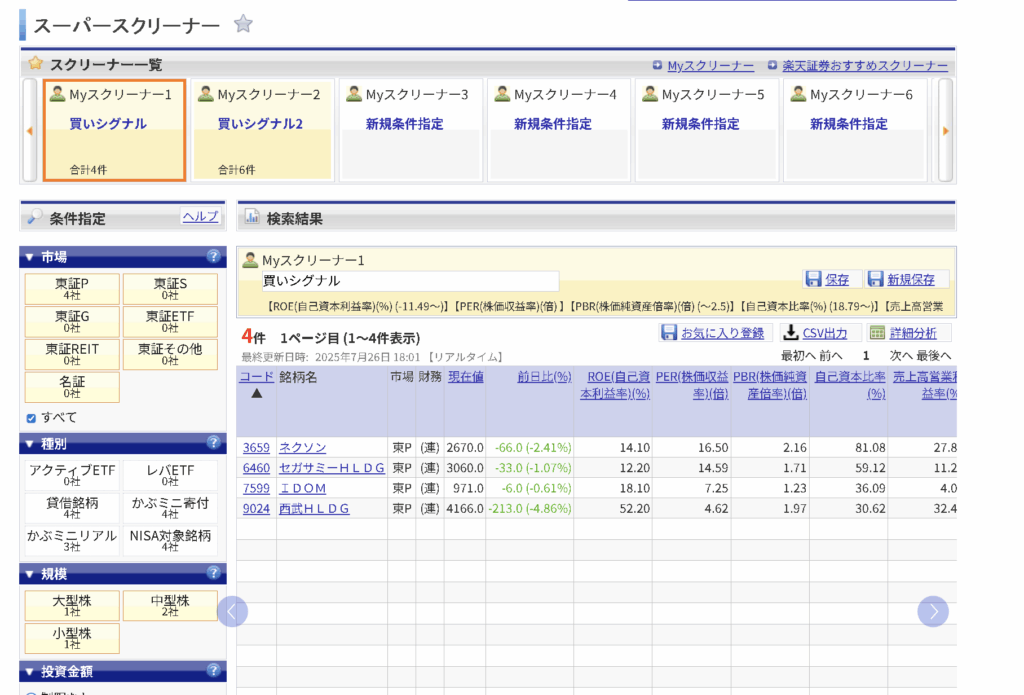Viewport: 1024px width, 695px height.
Task: Open help for 規模 section question icon
Action: click(x=213, y=573)
